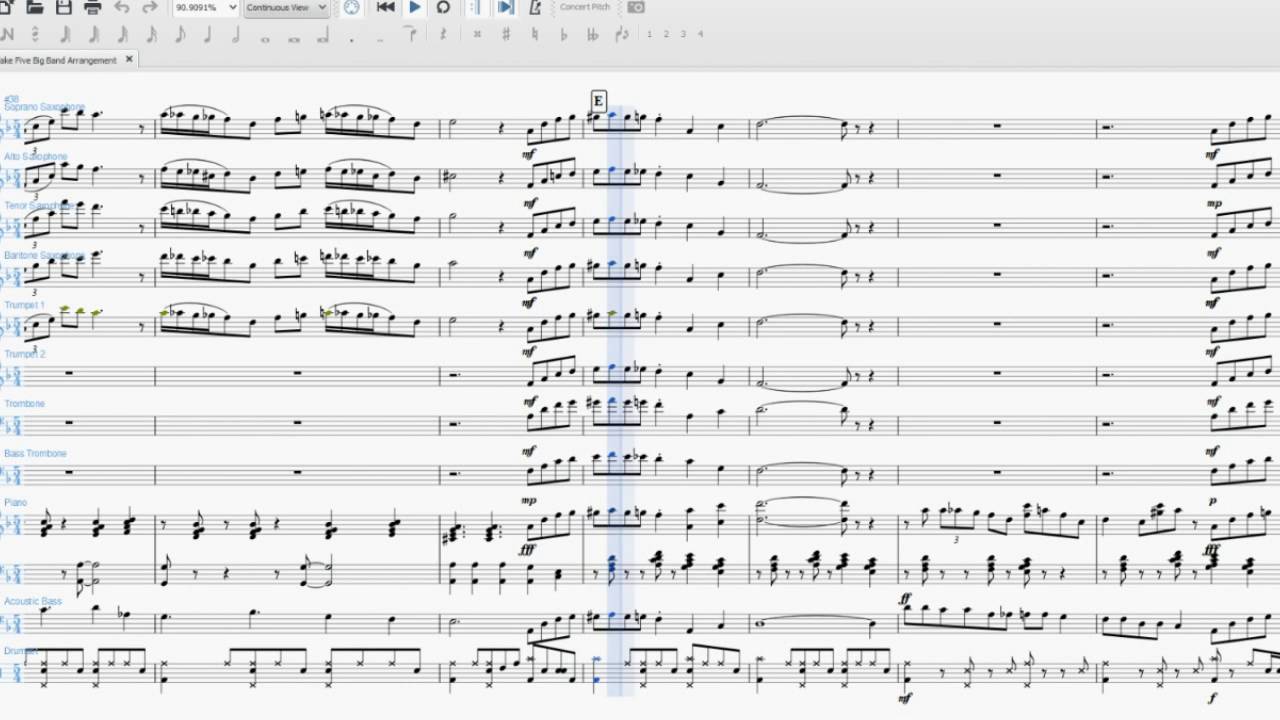Screen dimensions: 1280x720
Task: Click the tie icon
Action: click(x=410, y=33)
